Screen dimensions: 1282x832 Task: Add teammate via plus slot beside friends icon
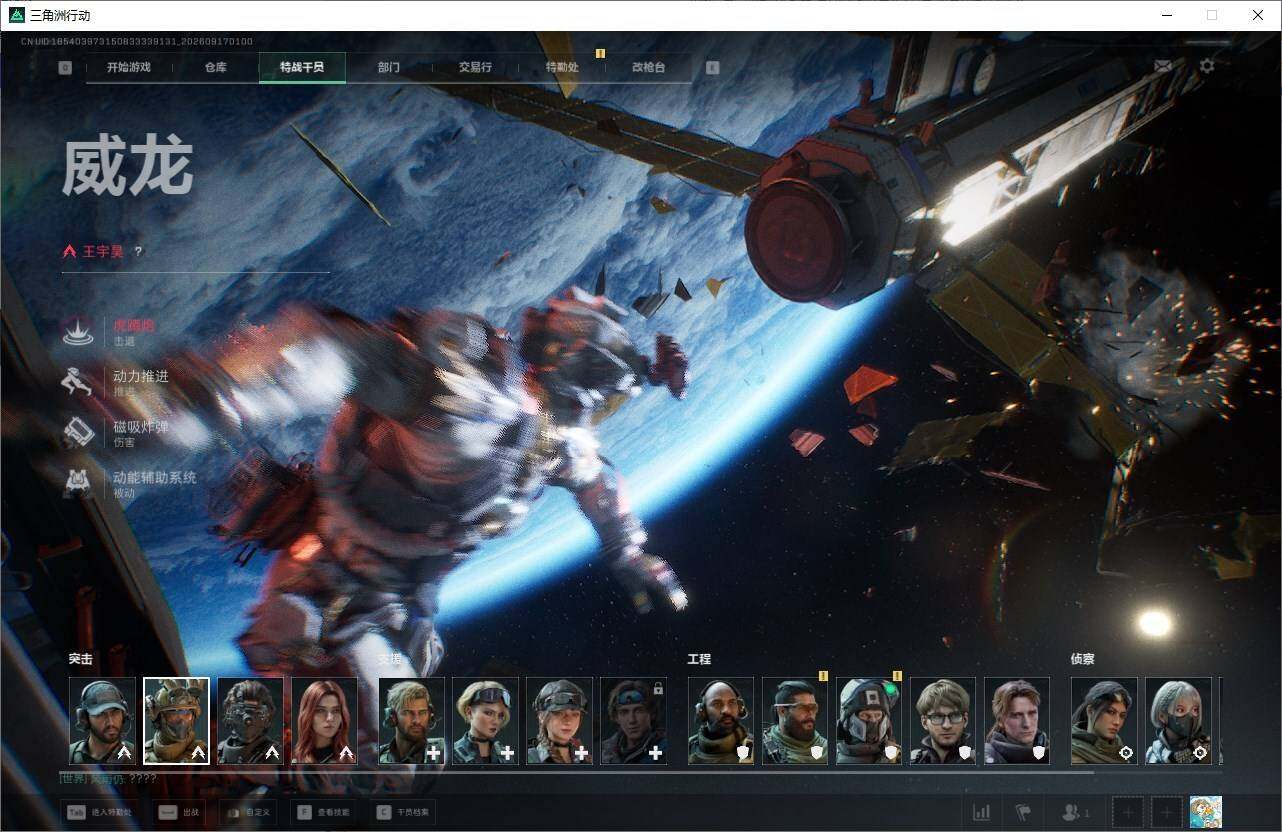click(x=1128, y=813)
